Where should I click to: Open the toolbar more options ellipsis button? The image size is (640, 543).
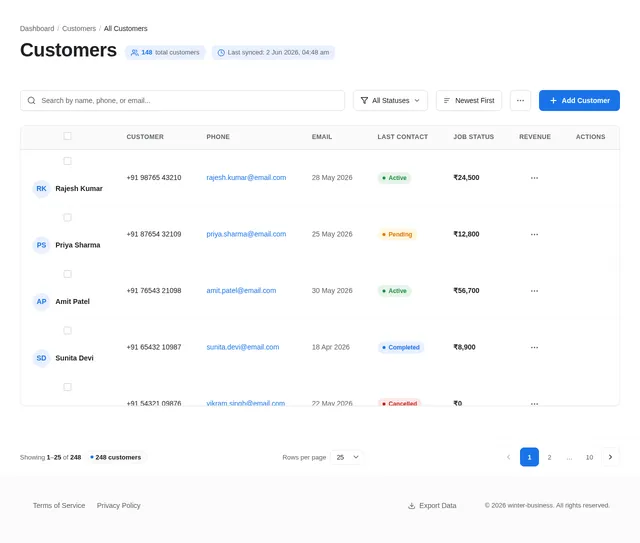pyautogui.click(x=520, y=100)
